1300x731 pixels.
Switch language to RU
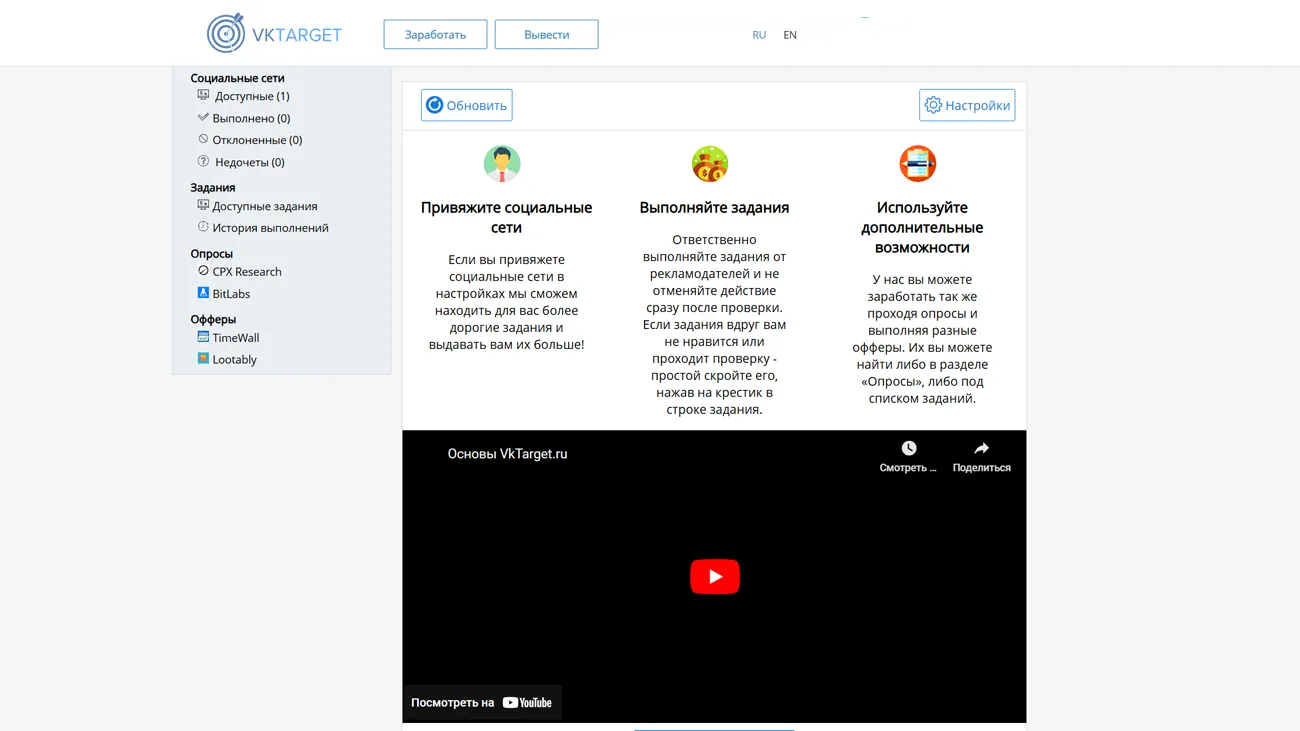tap(759, 35)
